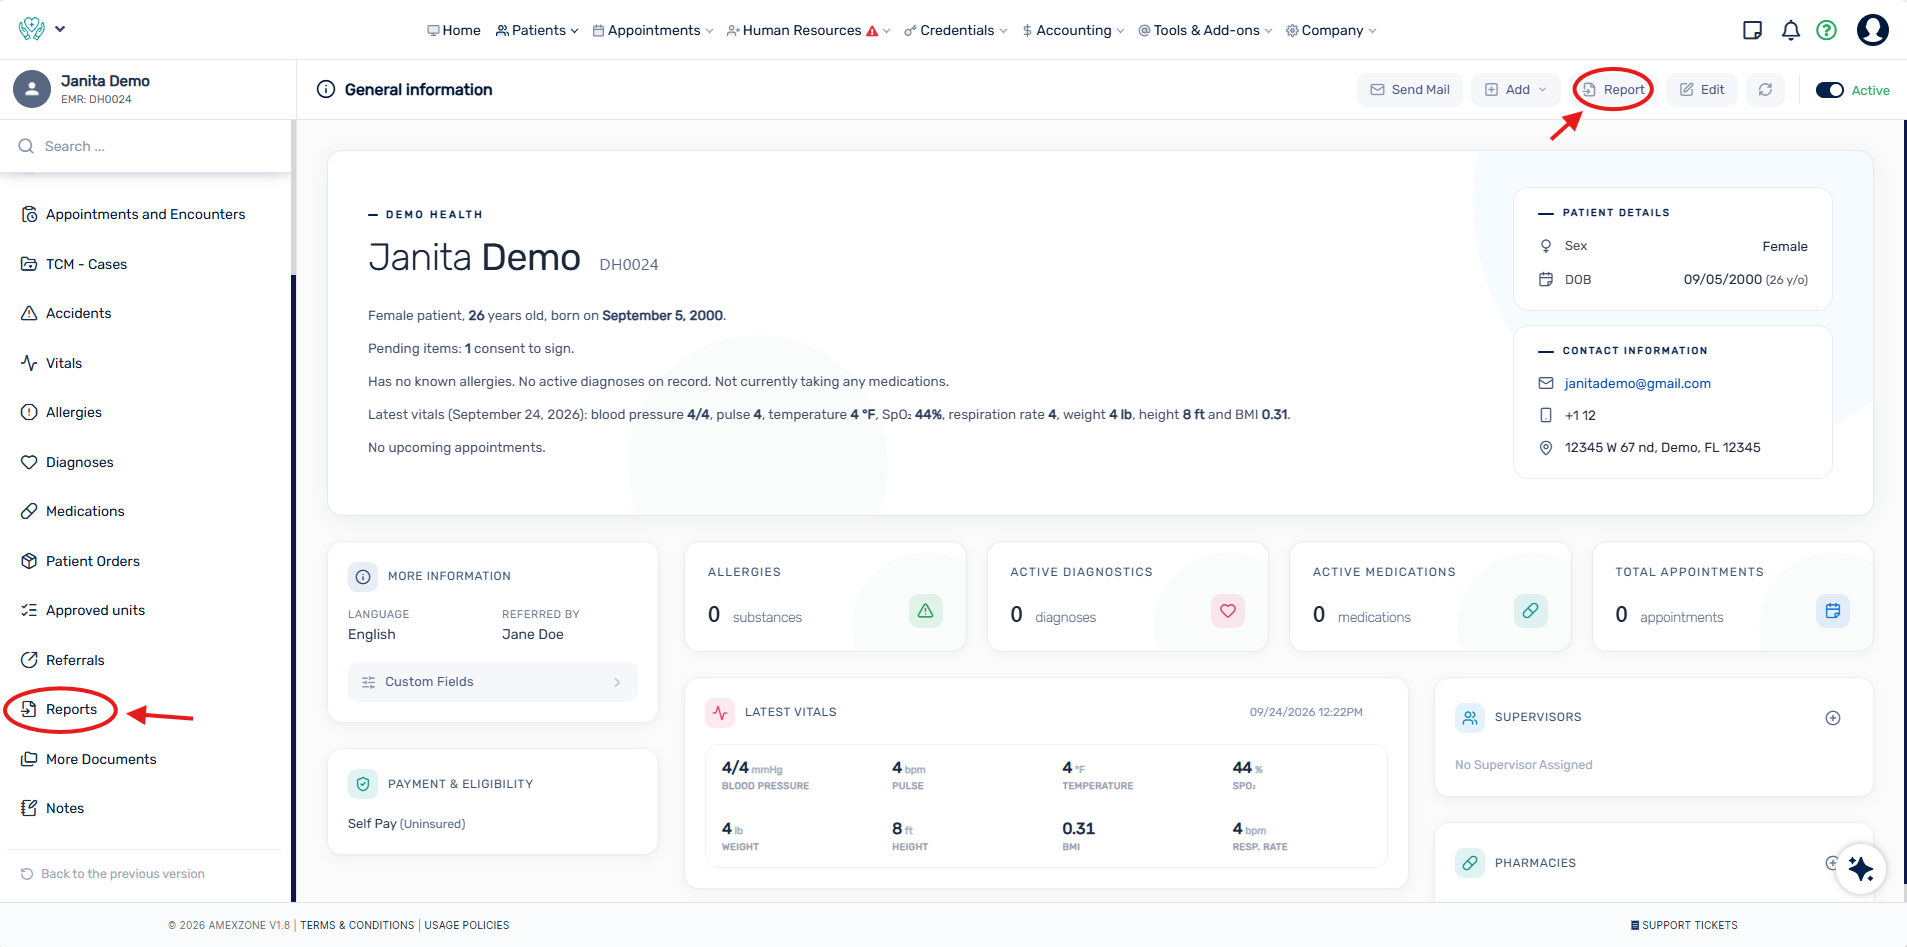Image resolution: width=1907 pixels, height=947 pixels.
Task: Open the Support Tickets link
Action: (1684, 926)
